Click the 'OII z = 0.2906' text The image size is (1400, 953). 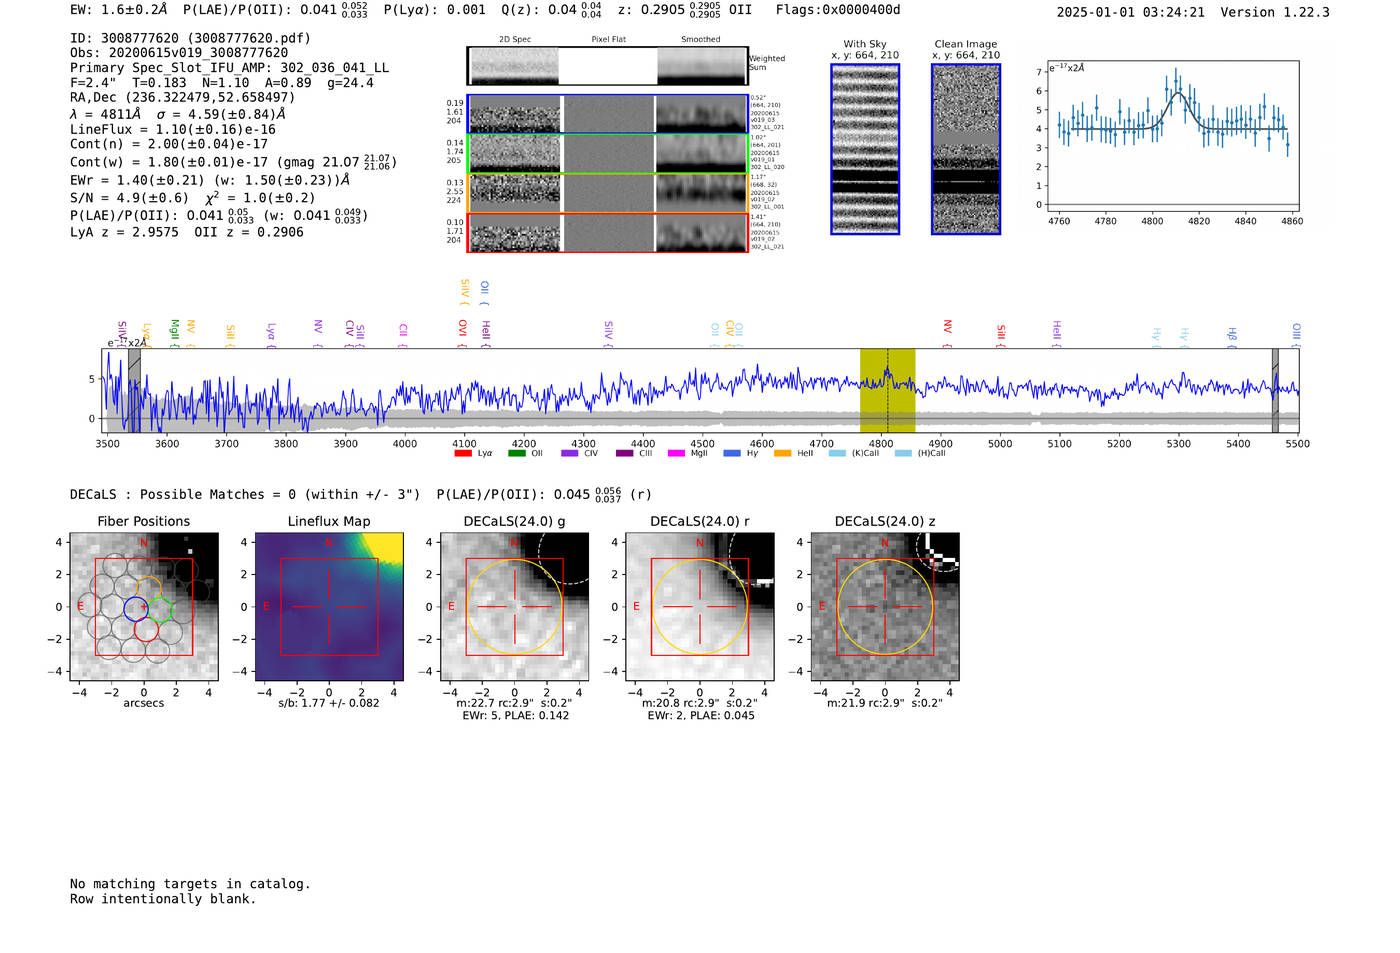click(249, 232)
